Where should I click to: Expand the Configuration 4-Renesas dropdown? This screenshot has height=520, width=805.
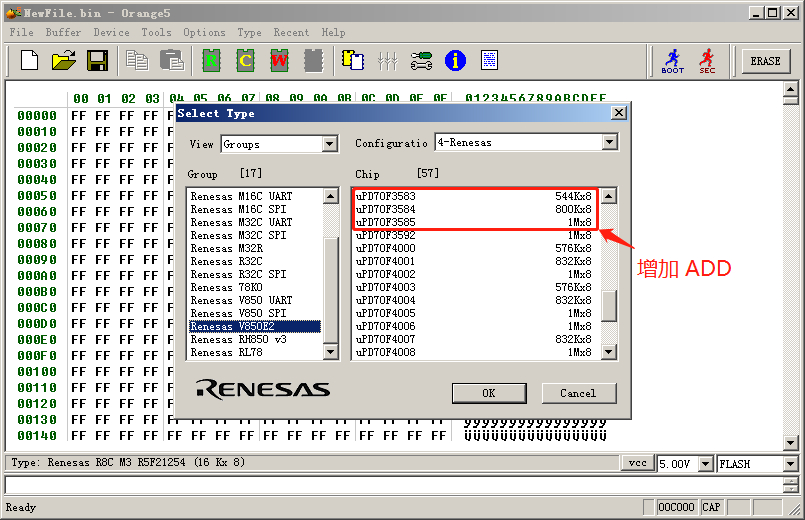click(609, 143)
